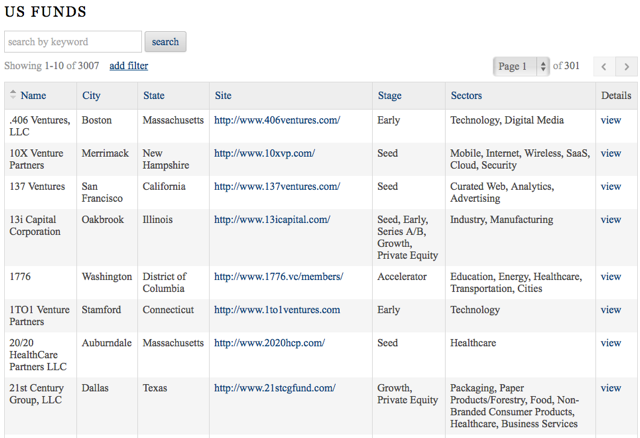The width and height of the screenshot is (640, 438).
Task: Open http://www.10xvp.com/ link
Action: [x=264, y=153]
